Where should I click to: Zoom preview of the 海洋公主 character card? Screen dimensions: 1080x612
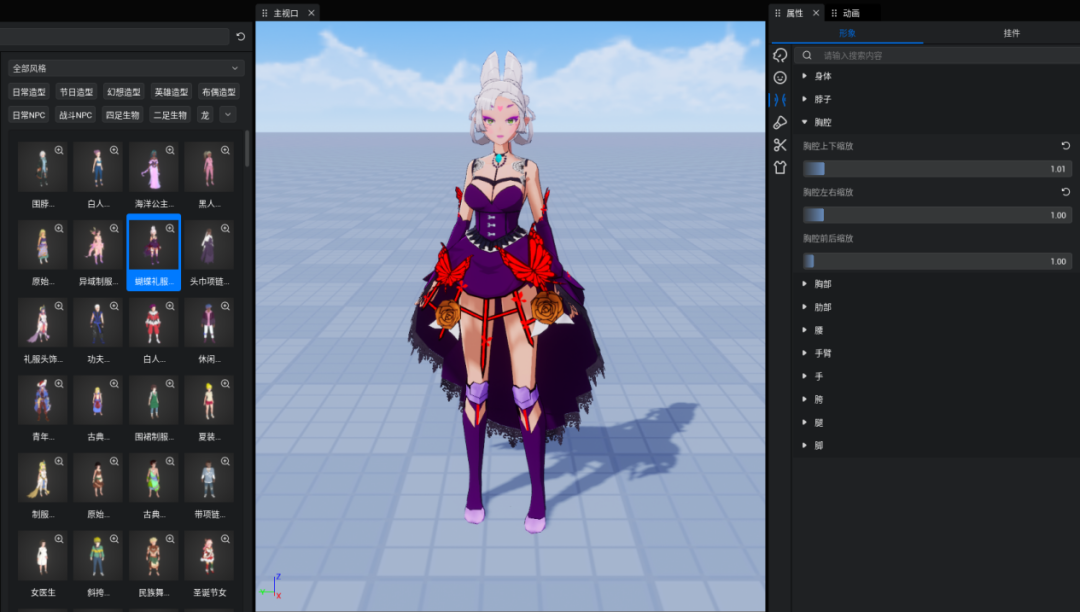170,150
